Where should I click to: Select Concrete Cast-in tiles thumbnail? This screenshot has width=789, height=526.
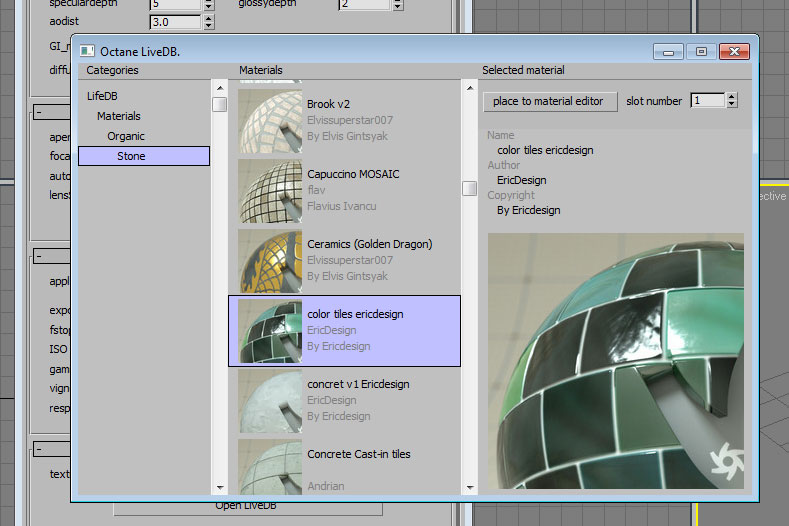[270, 467]
